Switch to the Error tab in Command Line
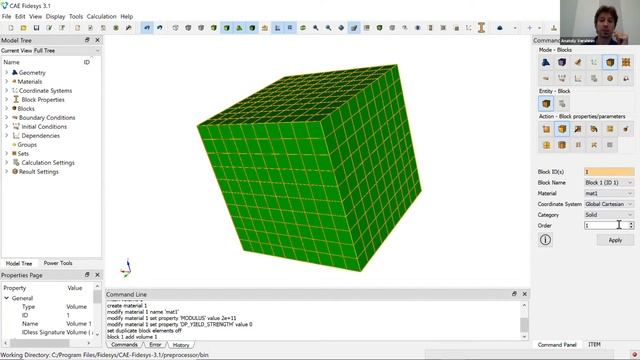640x360 pixels. click(155, 345)
